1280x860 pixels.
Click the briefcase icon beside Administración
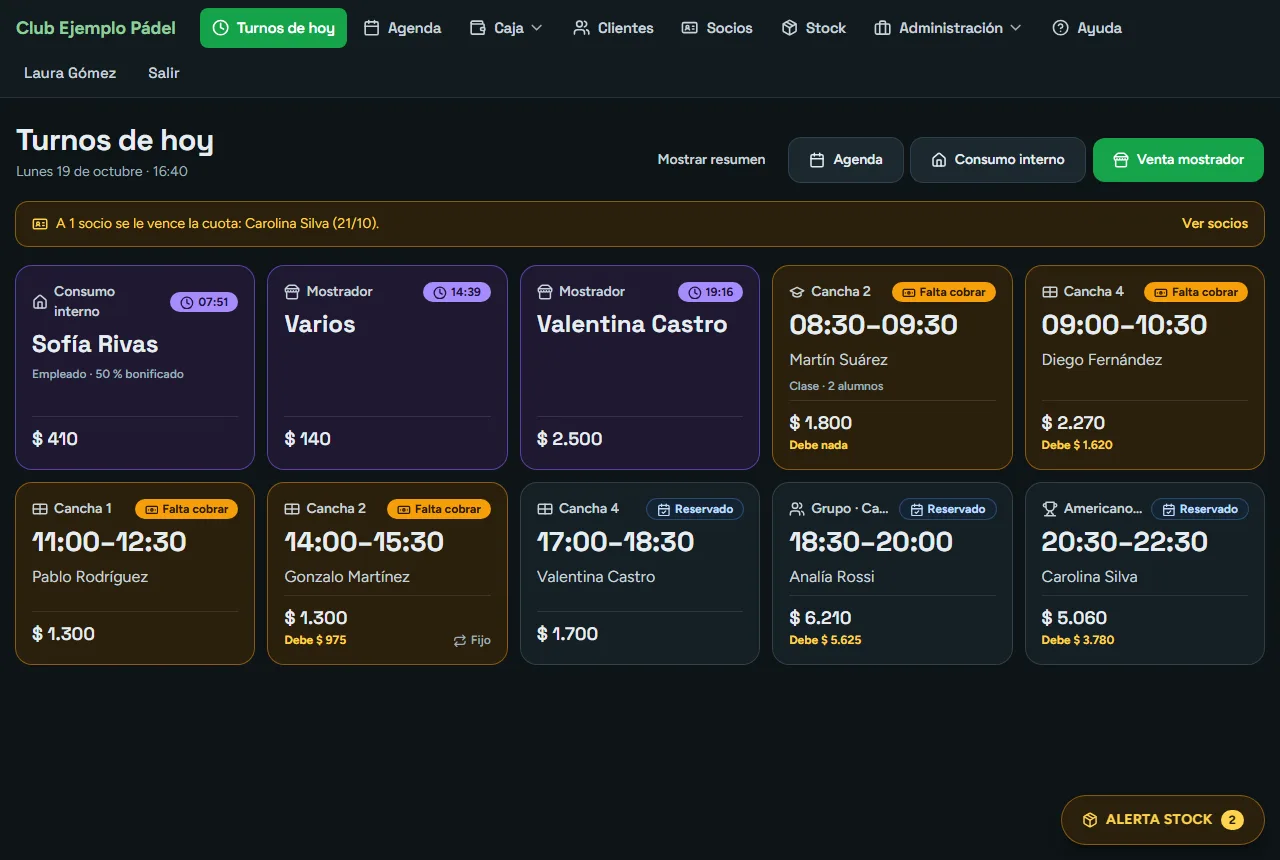click(x=883, y=28)
